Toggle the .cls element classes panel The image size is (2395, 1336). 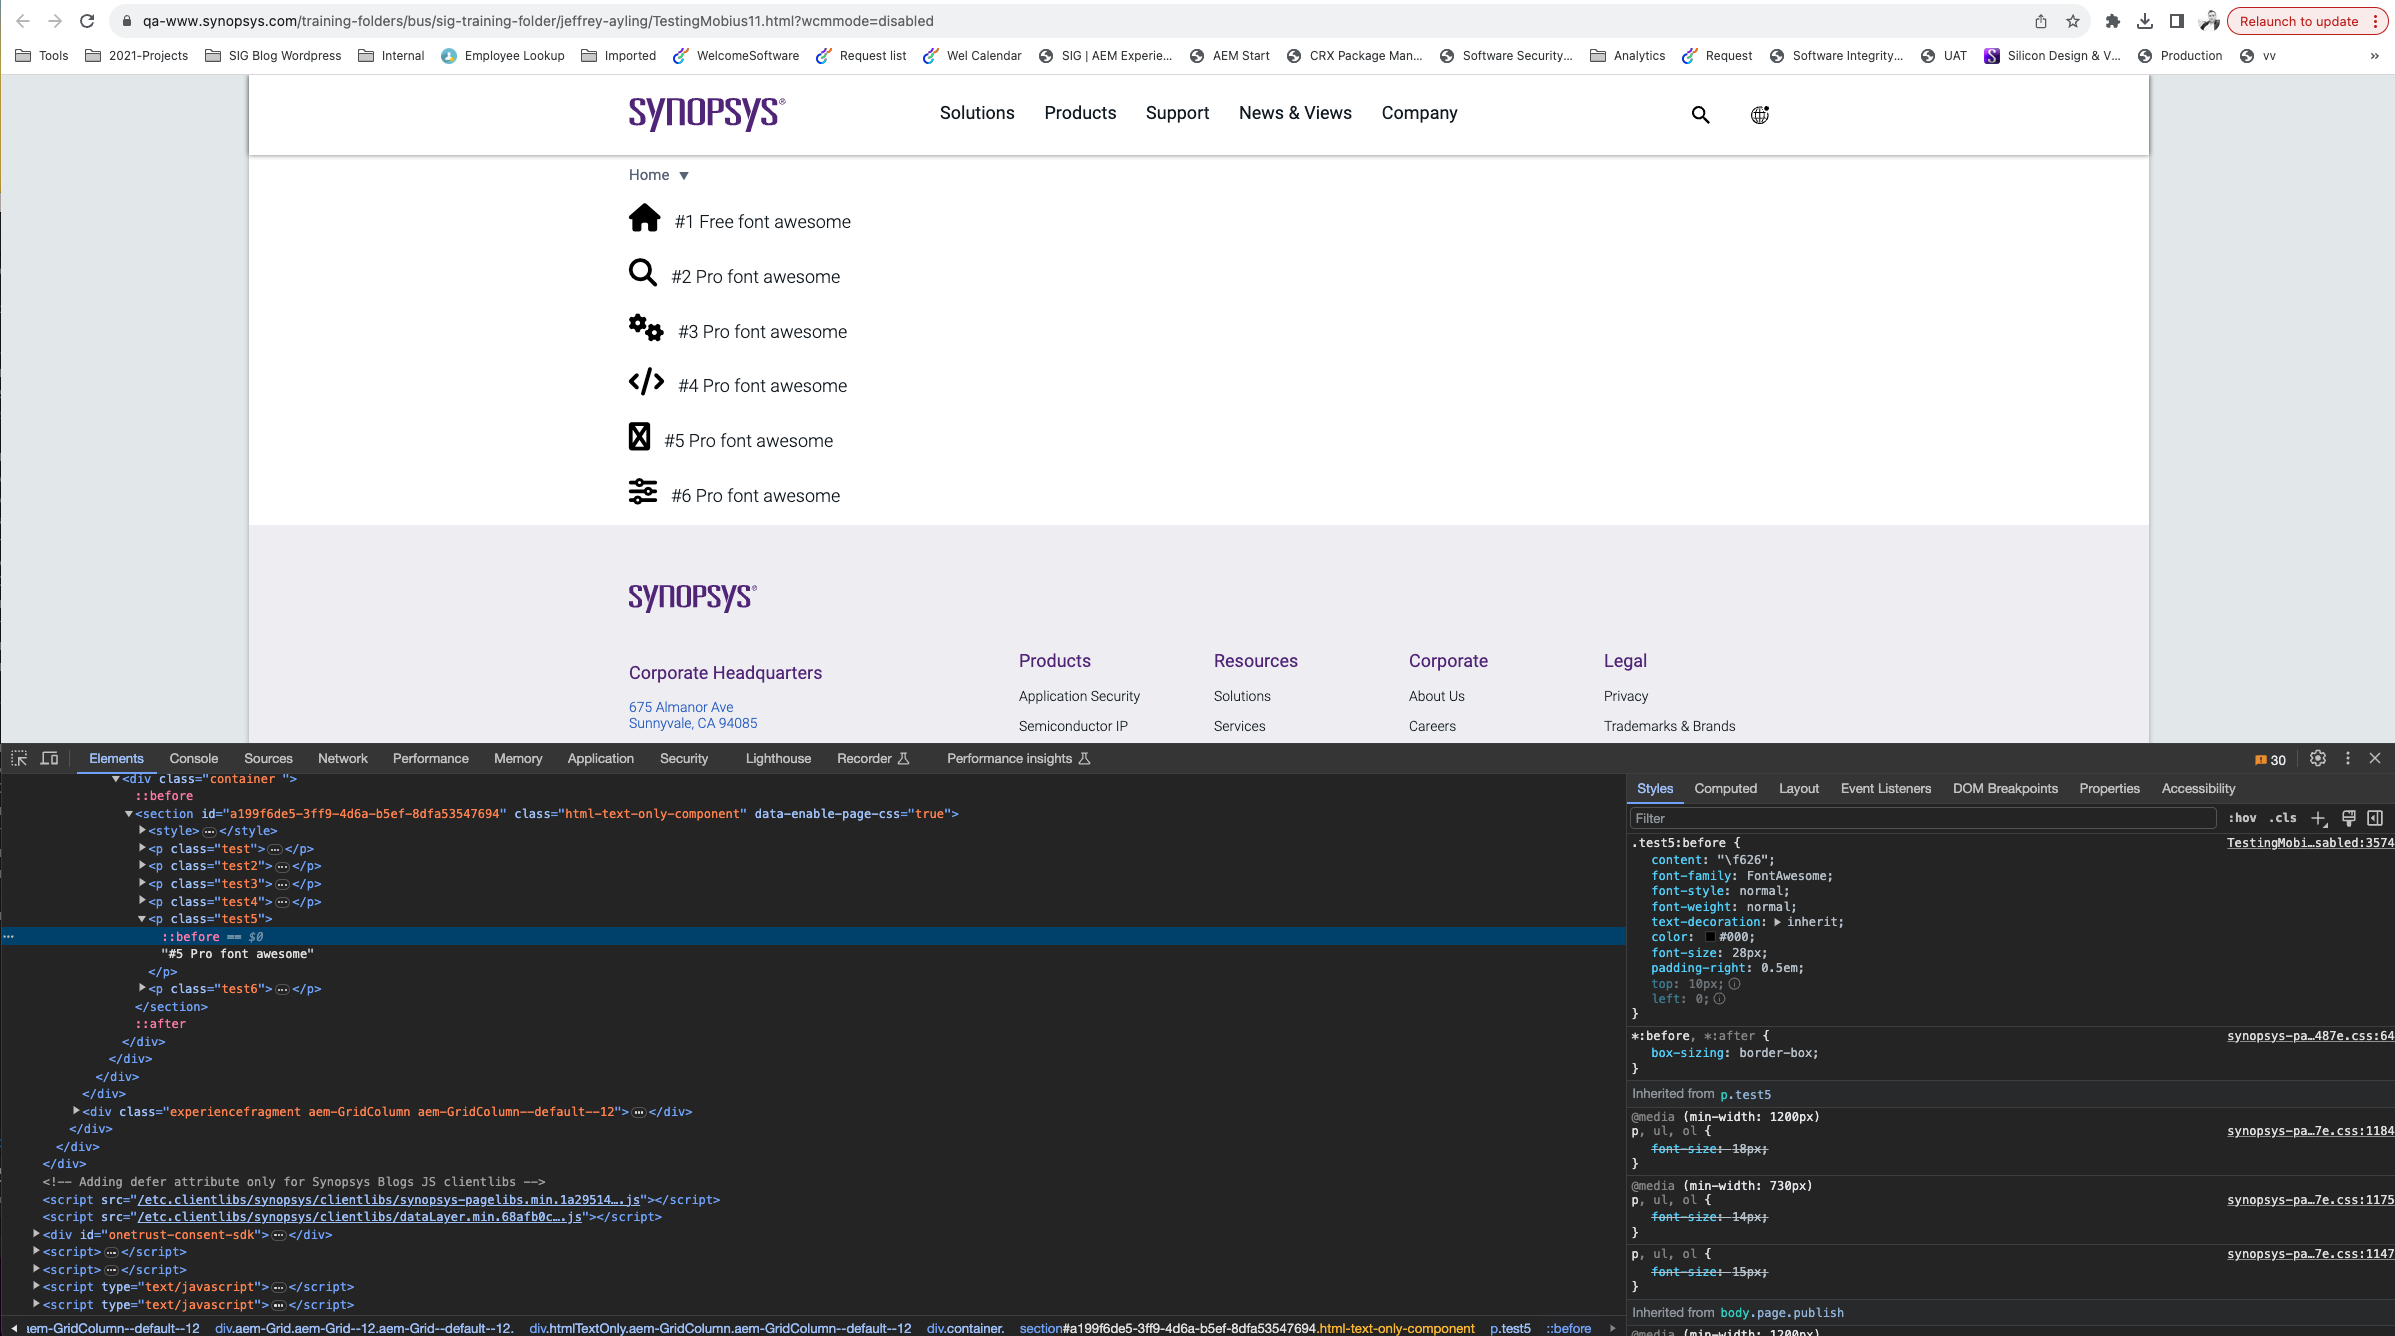tap(2282, 818)
